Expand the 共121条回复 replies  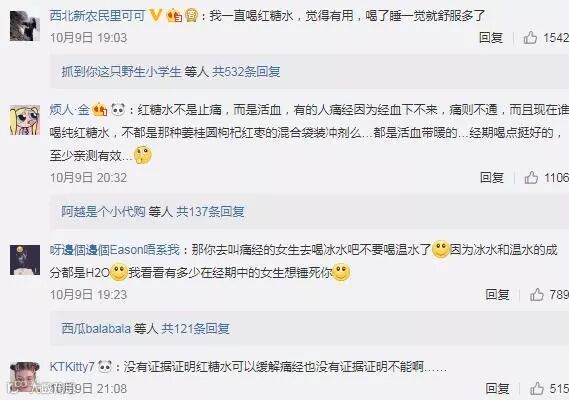[x=196, y=329]
